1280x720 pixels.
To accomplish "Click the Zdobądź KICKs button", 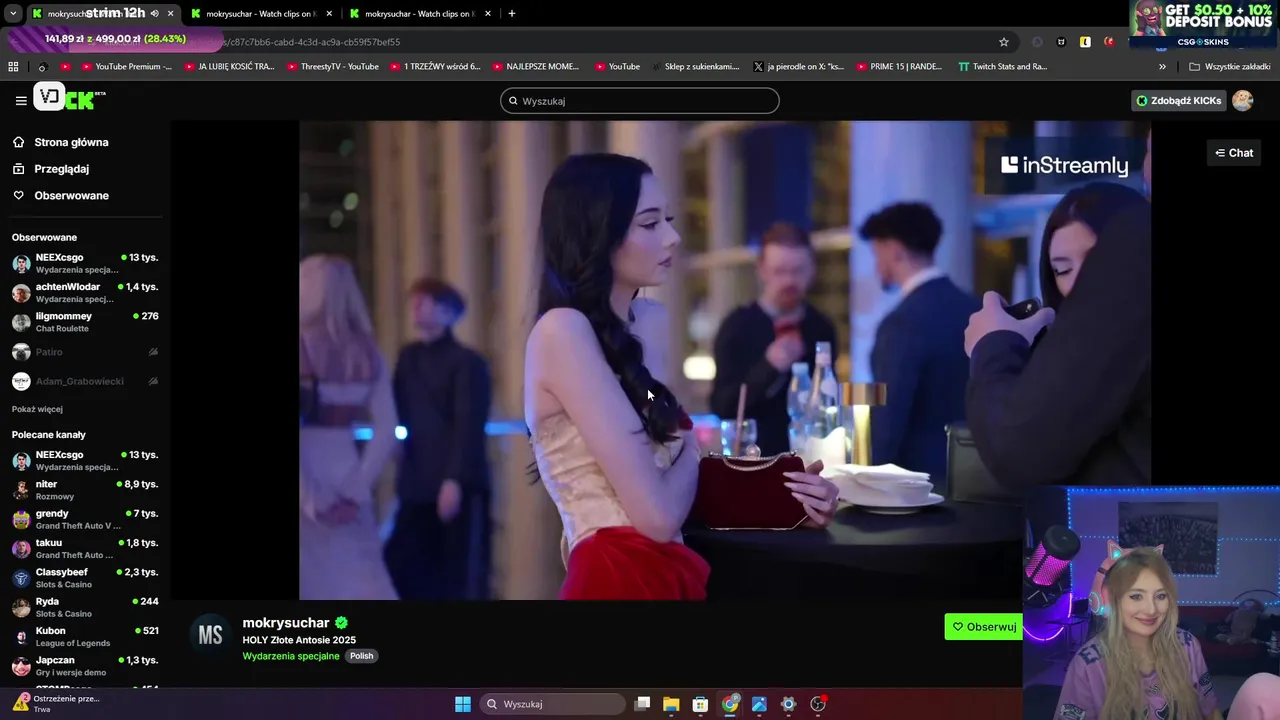I will (x=1178, y=100).
